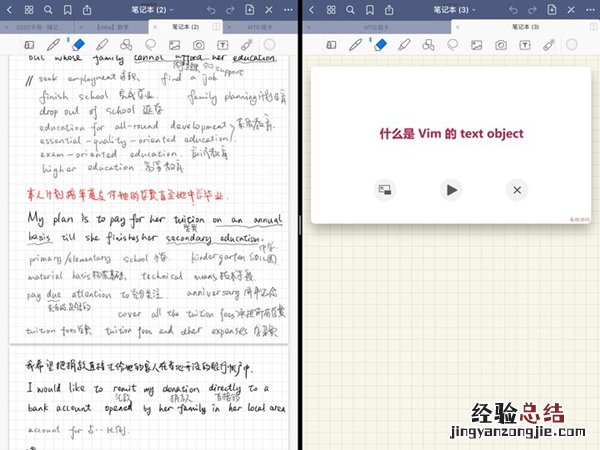This screenshot has height=450, width=600.
Task: Switch to 2020 tab in left window
Action: click(x=38, y=27)
